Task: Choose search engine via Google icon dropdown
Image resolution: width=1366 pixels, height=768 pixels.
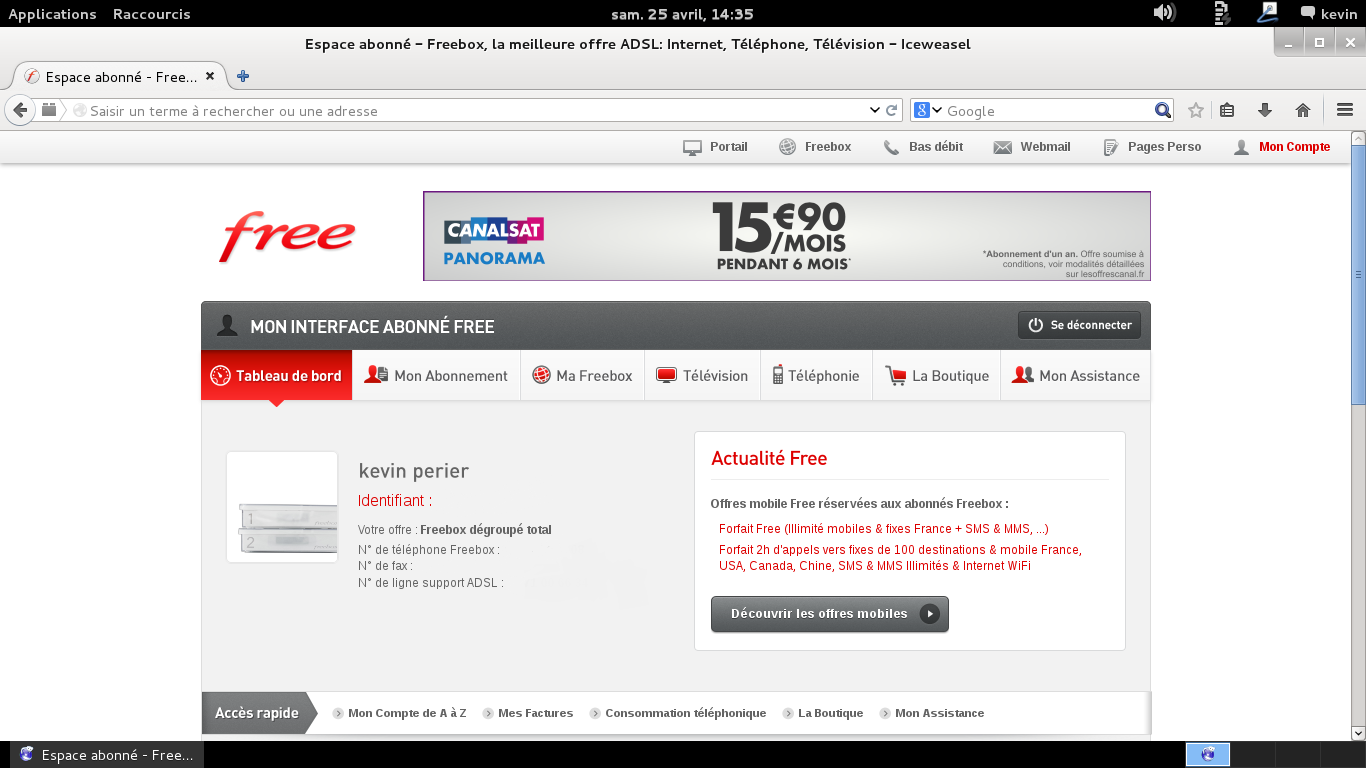Action: point(929,110)
